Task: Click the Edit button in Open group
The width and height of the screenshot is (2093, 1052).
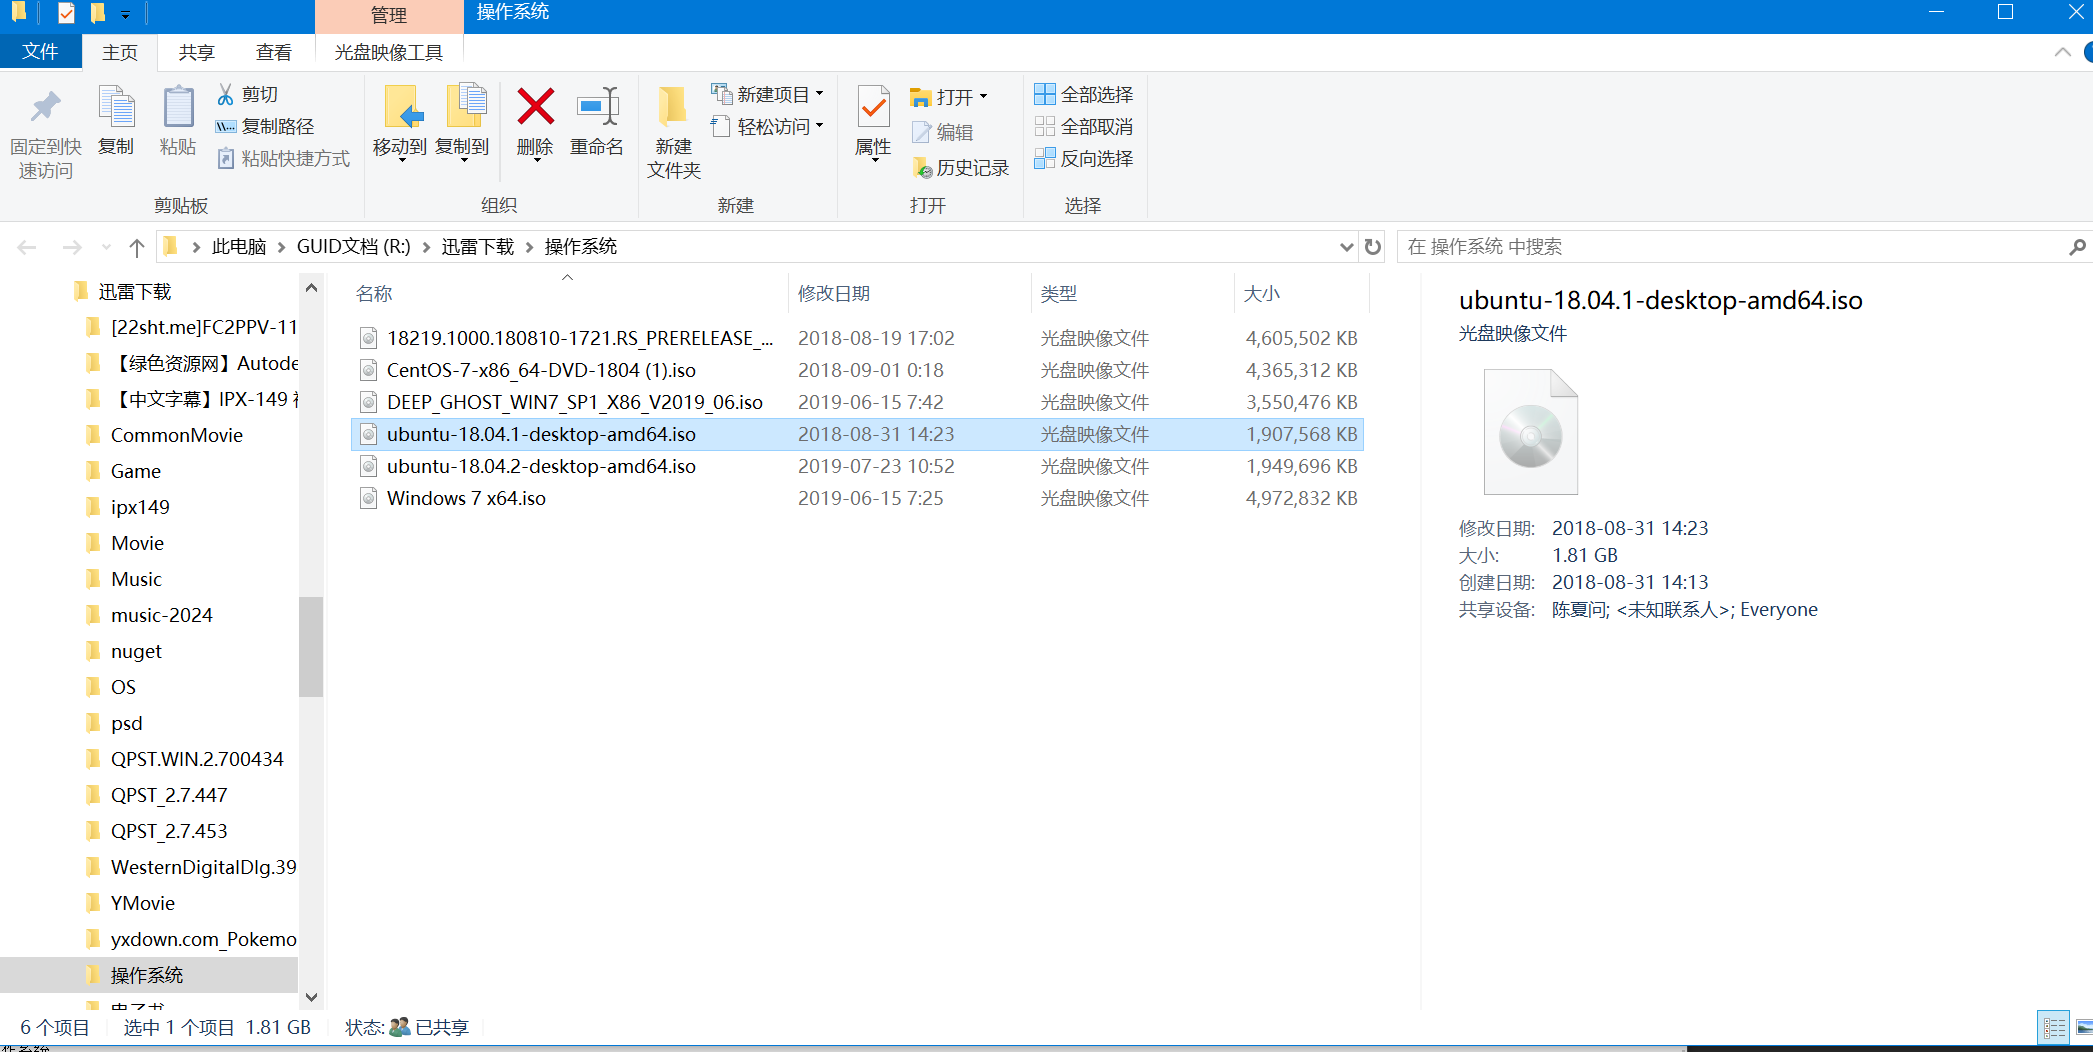Action: 942,132
